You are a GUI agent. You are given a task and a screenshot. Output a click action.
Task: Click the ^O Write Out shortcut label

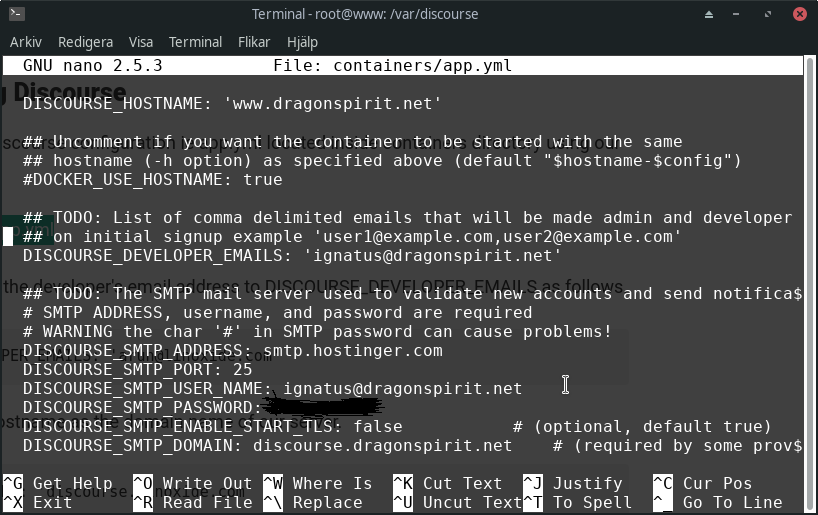[193, 484]
